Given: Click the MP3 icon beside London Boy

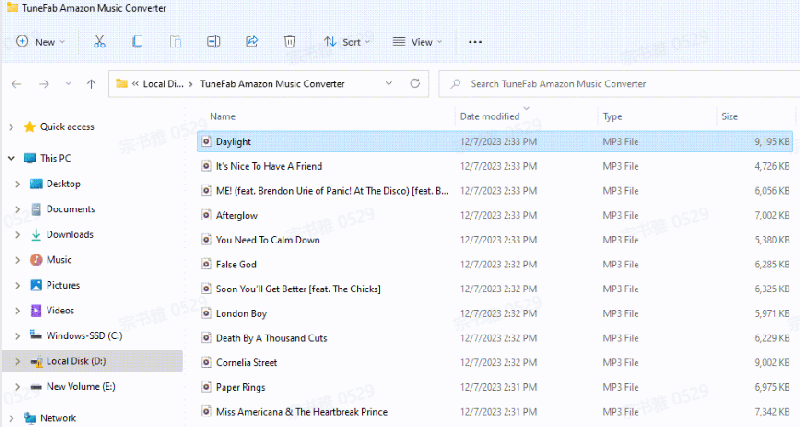Looking at the screenshot, I should [206, 313].
